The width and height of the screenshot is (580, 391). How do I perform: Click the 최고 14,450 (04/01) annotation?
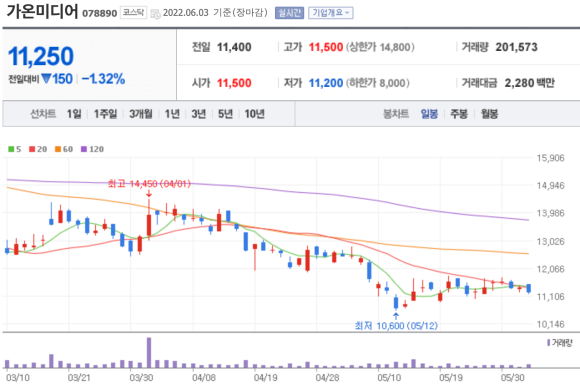tap(149, 183)
